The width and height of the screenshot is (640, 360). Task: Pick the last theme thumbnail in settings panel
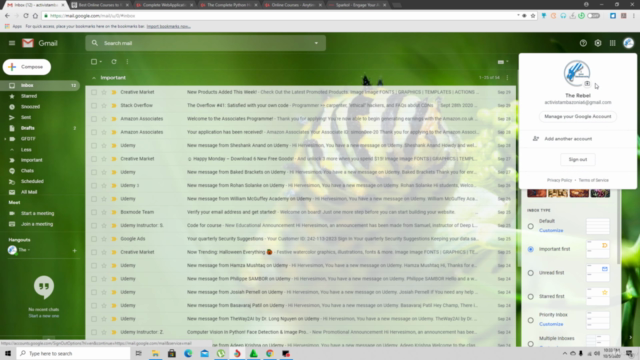(600, 193)
